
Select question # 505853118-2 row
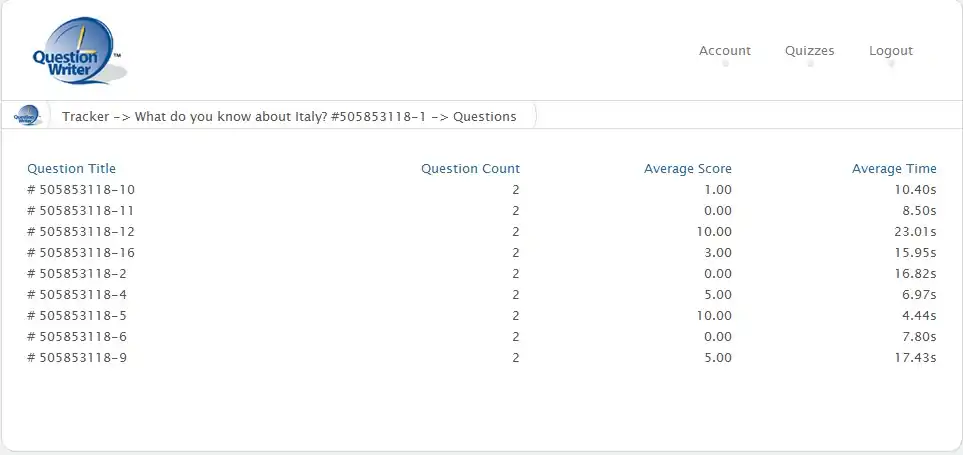coord(77,273)
